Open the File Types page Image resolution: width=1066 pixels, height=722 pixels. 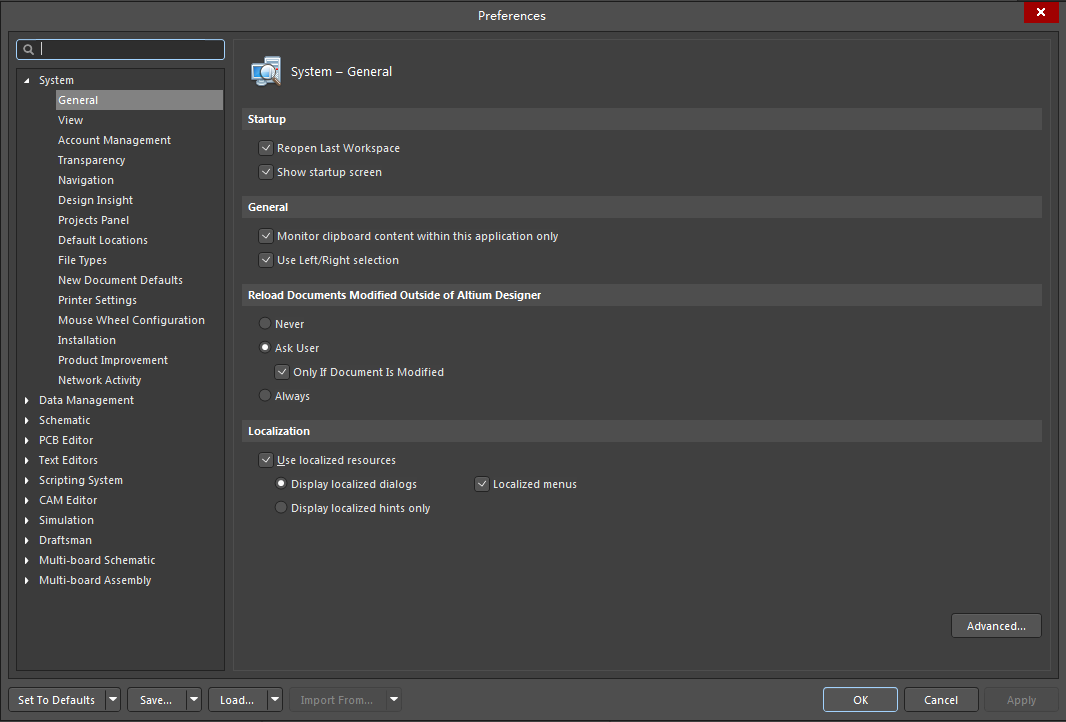(82, 260)
